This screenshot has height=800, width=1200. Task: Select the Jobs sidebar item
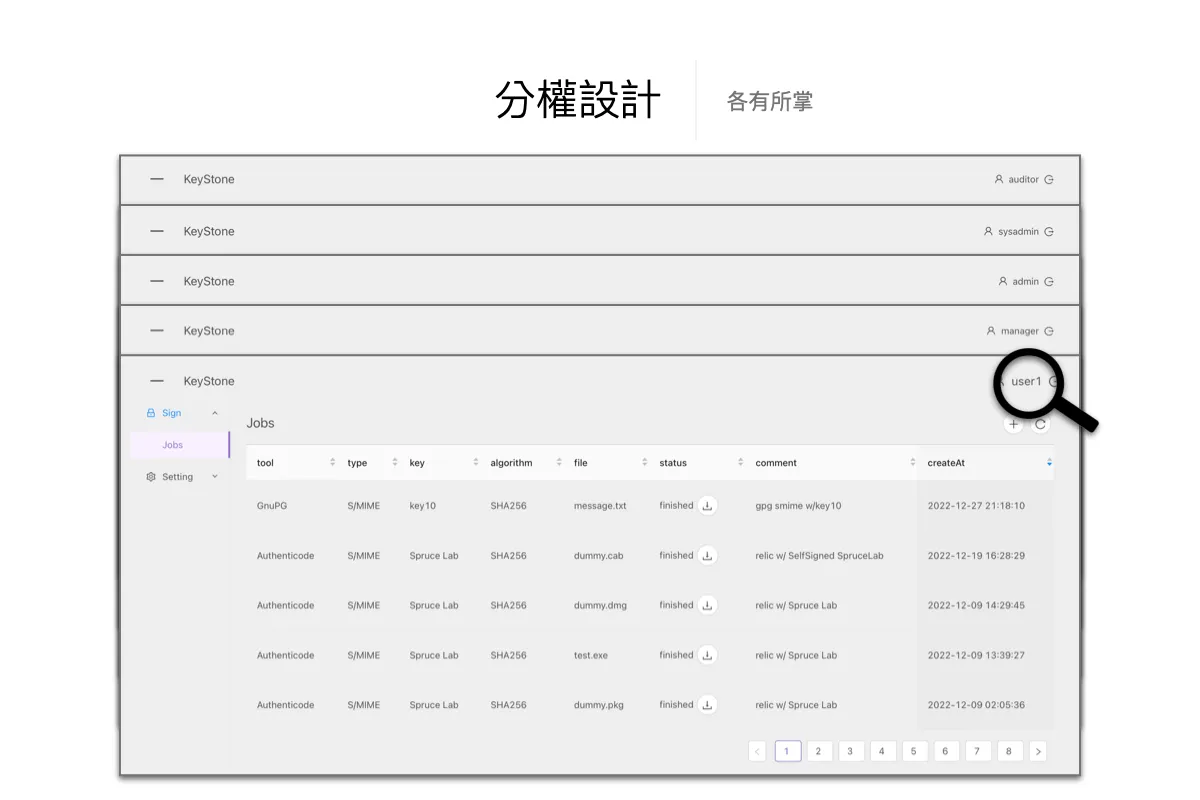pos(172,444)
